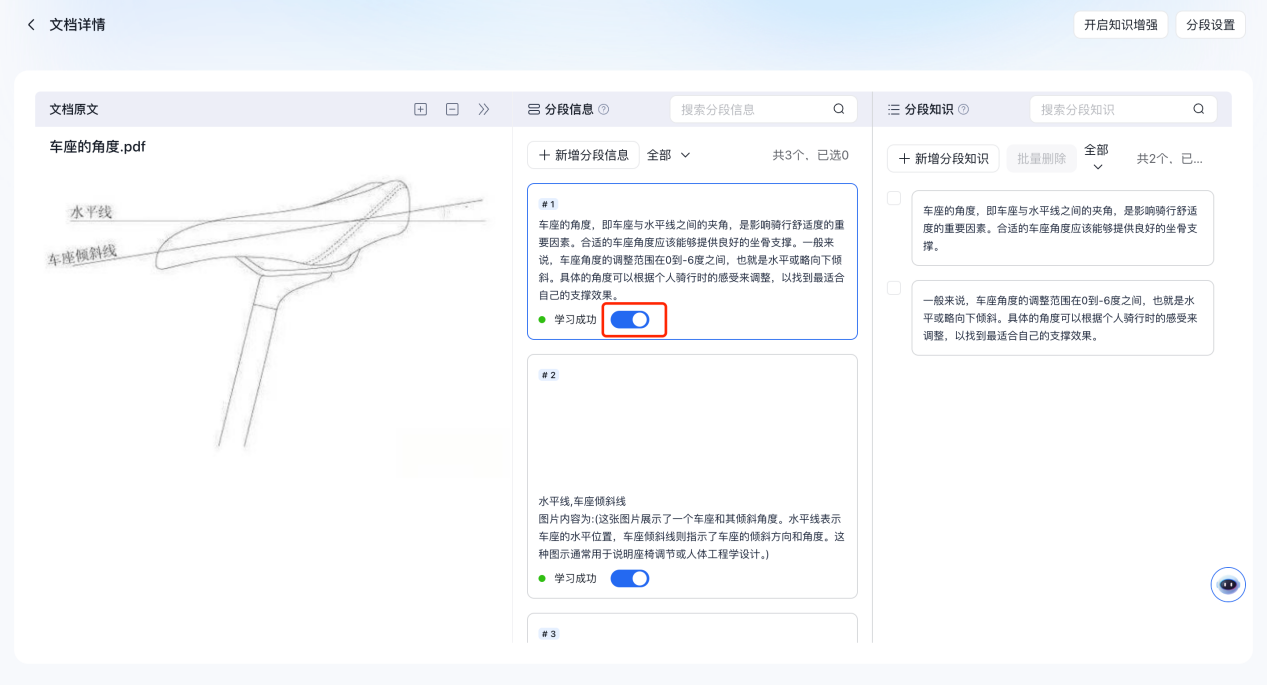This screenshot has height=685, width=1267.
Task: Zoom in document with plus icon
Action: point(421,109)
